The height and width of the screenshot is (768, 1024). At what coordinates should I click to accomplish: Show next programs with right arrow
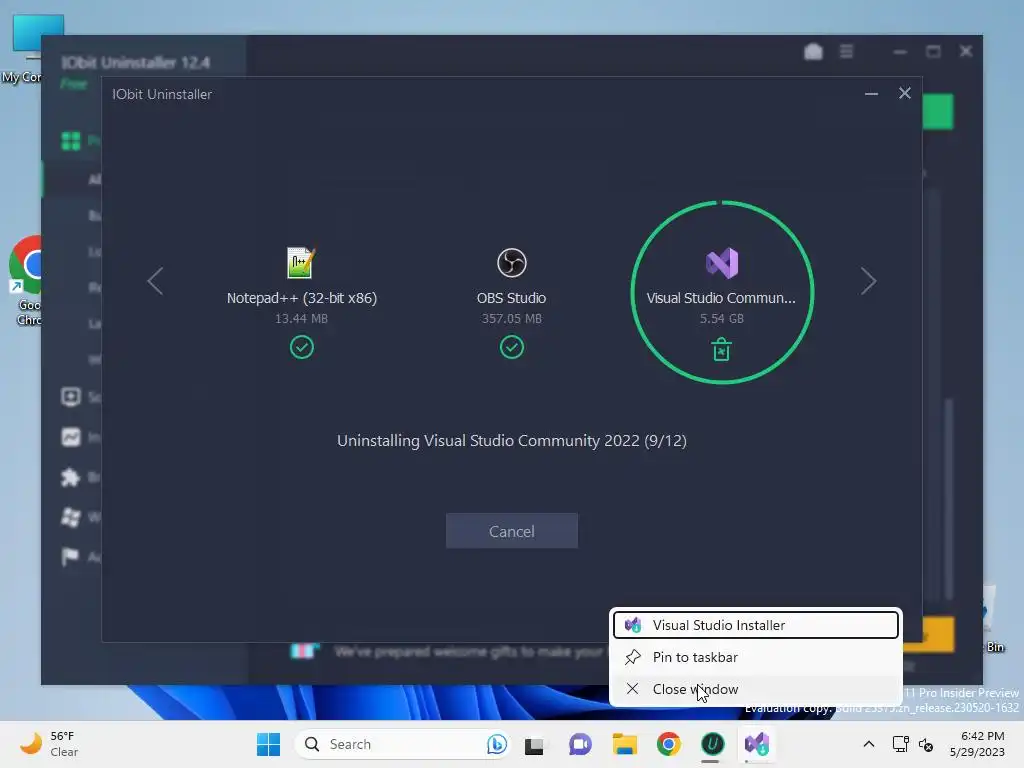click(868, 281)
